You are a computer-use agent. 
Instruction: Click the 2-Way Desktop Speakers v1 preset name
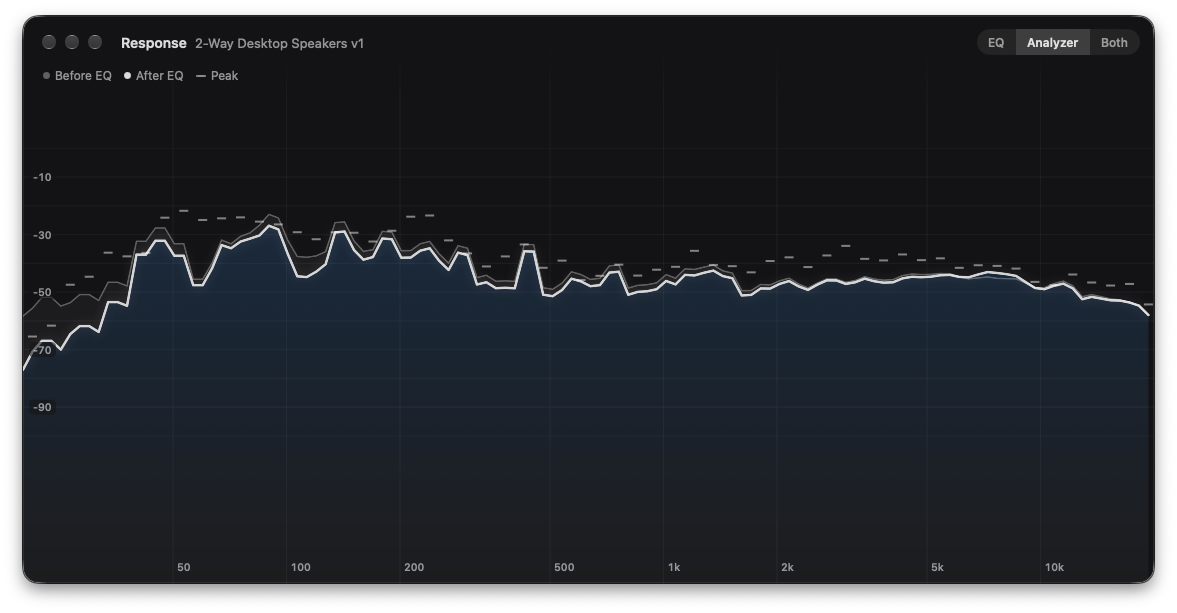(279, 44)
